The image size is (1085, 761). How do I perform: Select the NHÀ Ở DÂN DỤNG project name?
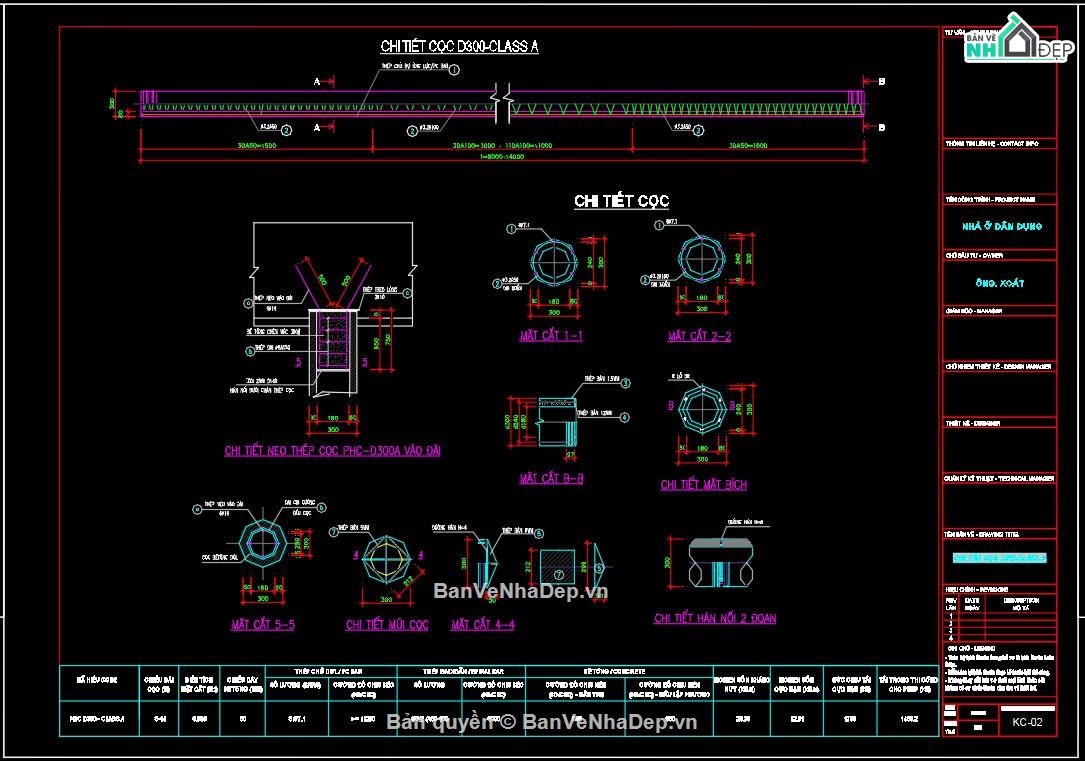(999, 227)
